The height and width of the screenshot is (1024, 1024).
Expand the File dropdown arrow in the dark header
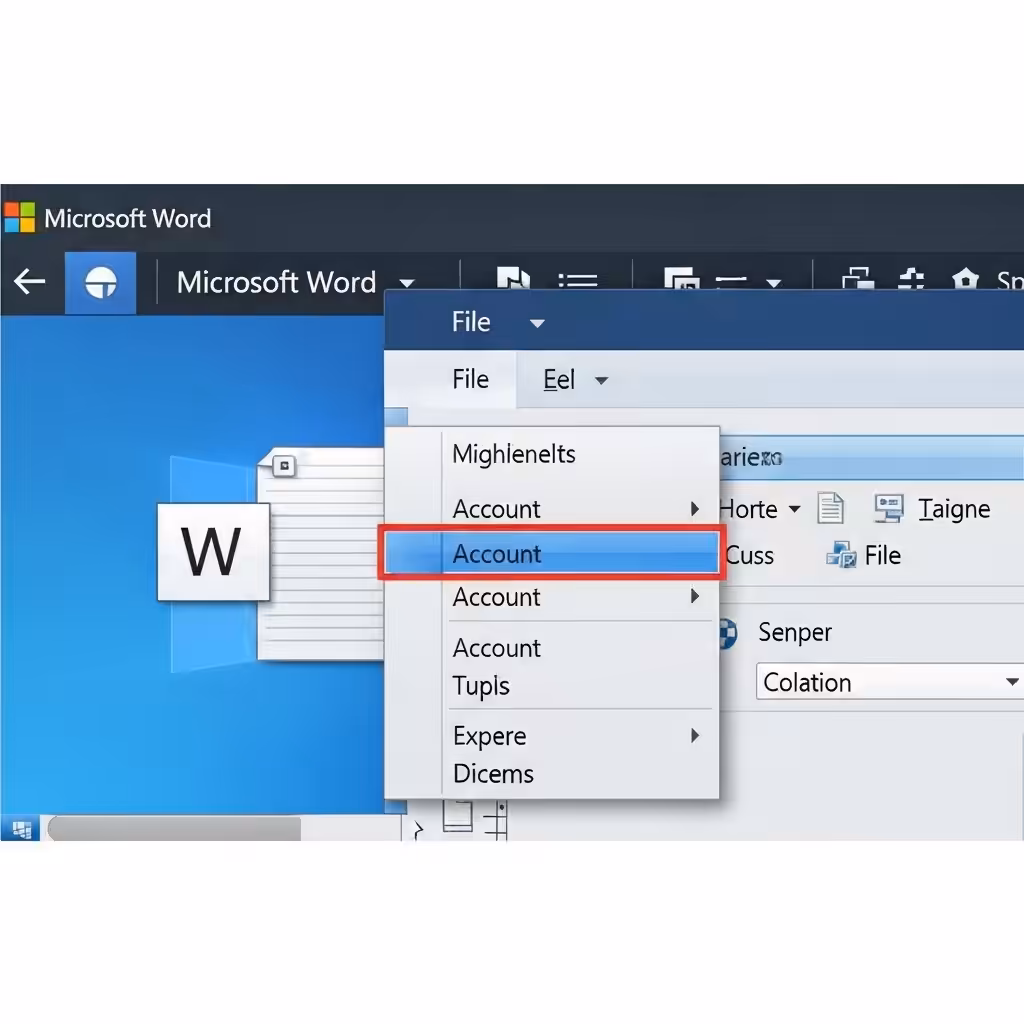point(537,323)
